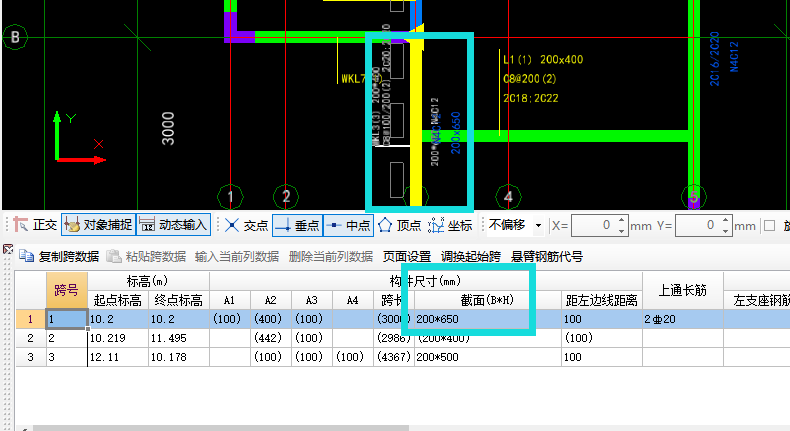Toggle the 正交 orthogonal mode

(x=35, y=225)
